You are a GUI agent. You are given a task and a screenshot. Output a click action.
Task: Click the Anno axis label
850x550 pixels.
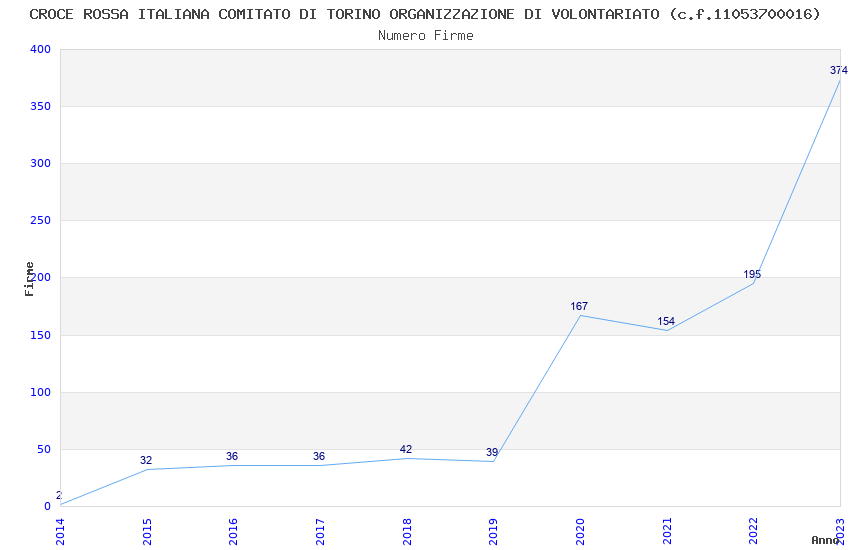(x=825, y=540)
